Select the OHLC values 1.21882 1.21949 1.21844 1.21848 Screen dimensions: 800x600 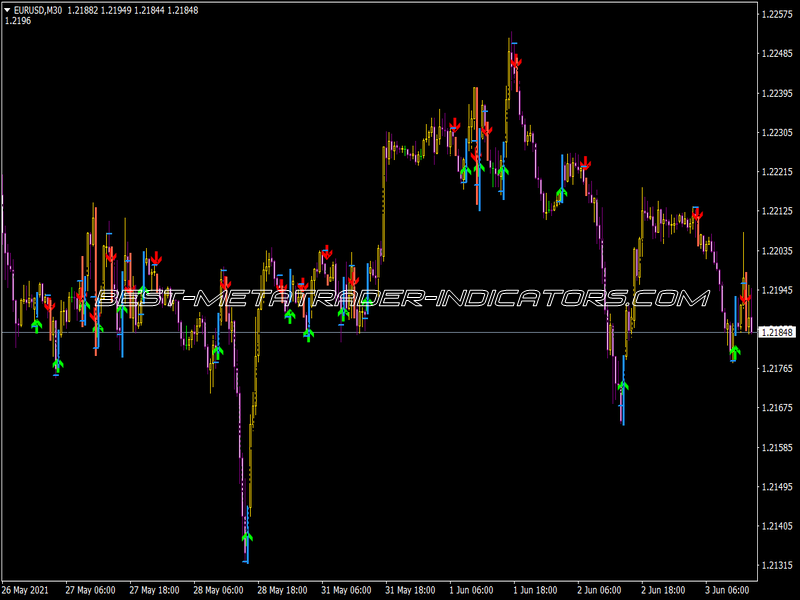[133, 10]
